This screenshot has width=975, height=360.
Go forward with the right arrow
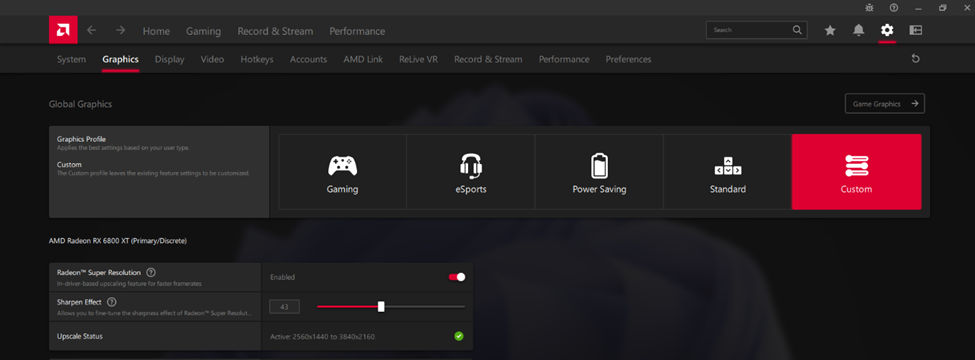tap(121, 30)
